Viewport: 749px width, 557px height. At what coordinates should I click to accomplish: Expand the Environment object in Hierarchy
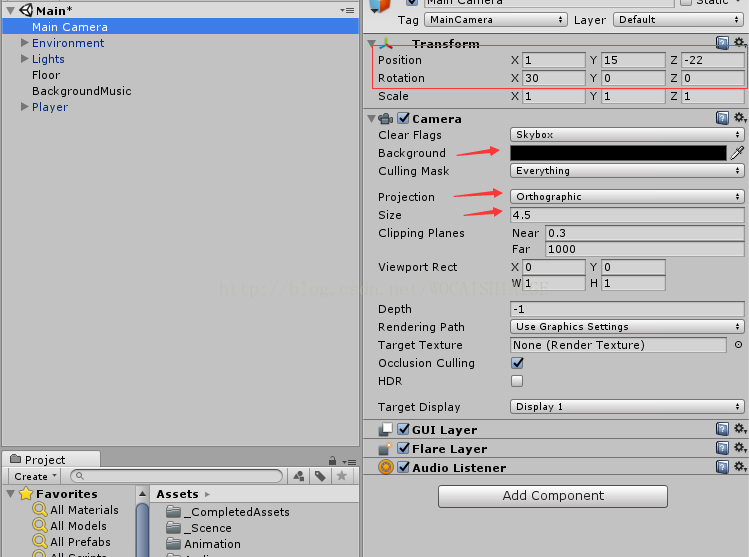24,43
